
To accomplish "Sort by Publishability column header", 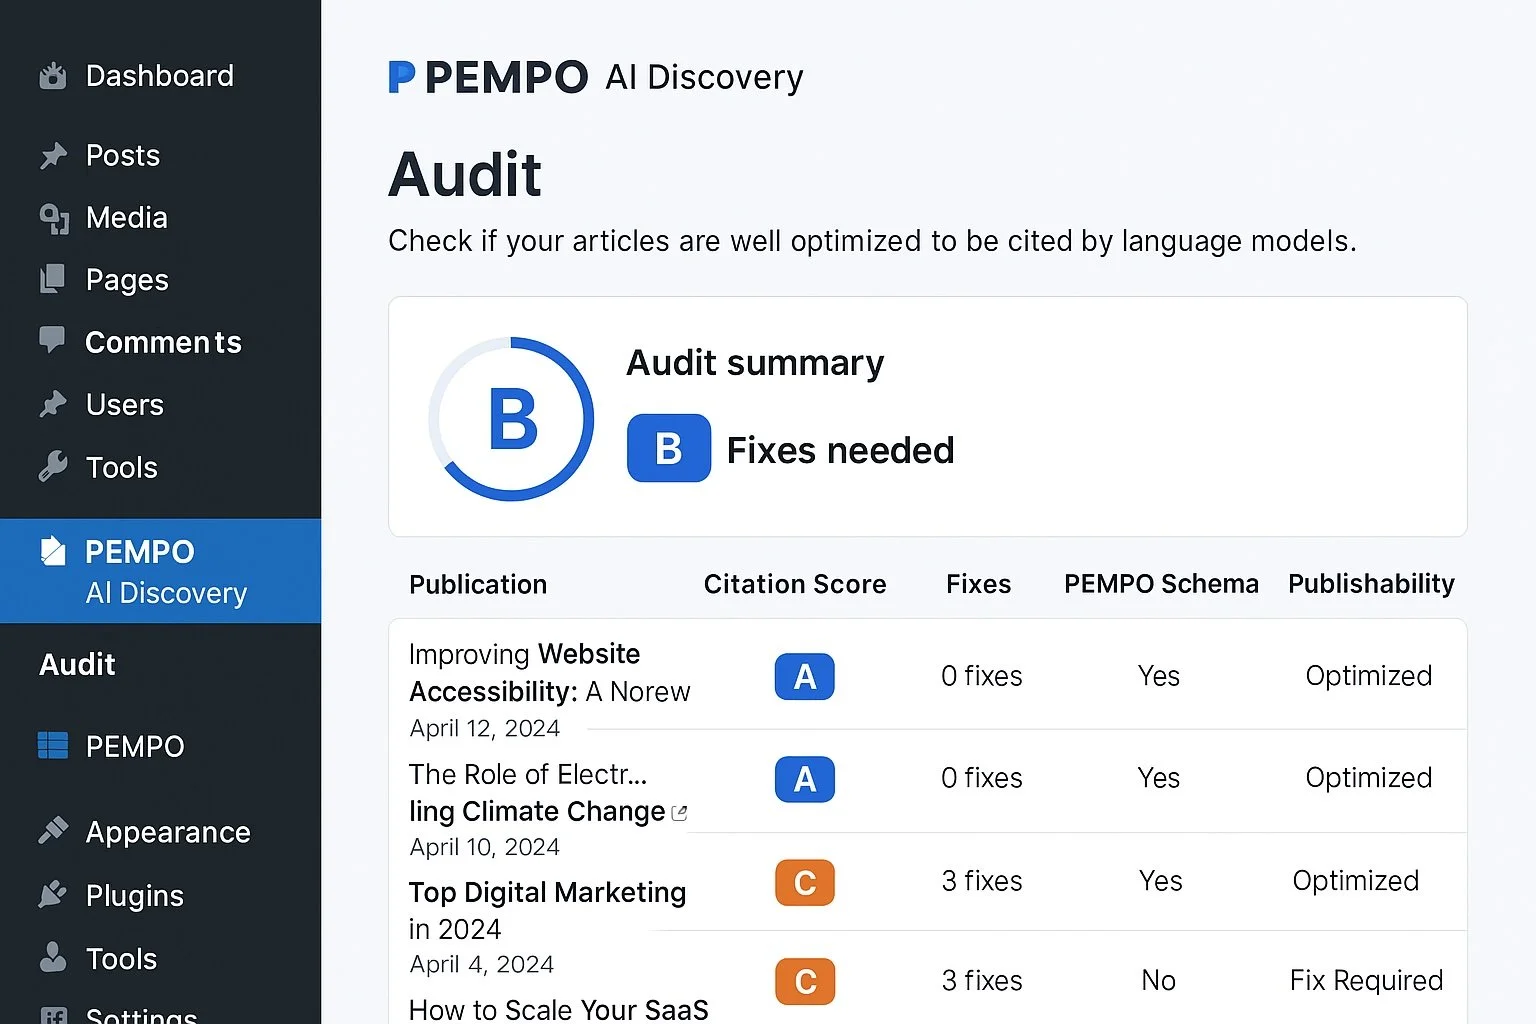I will (x=1371, y=584).
